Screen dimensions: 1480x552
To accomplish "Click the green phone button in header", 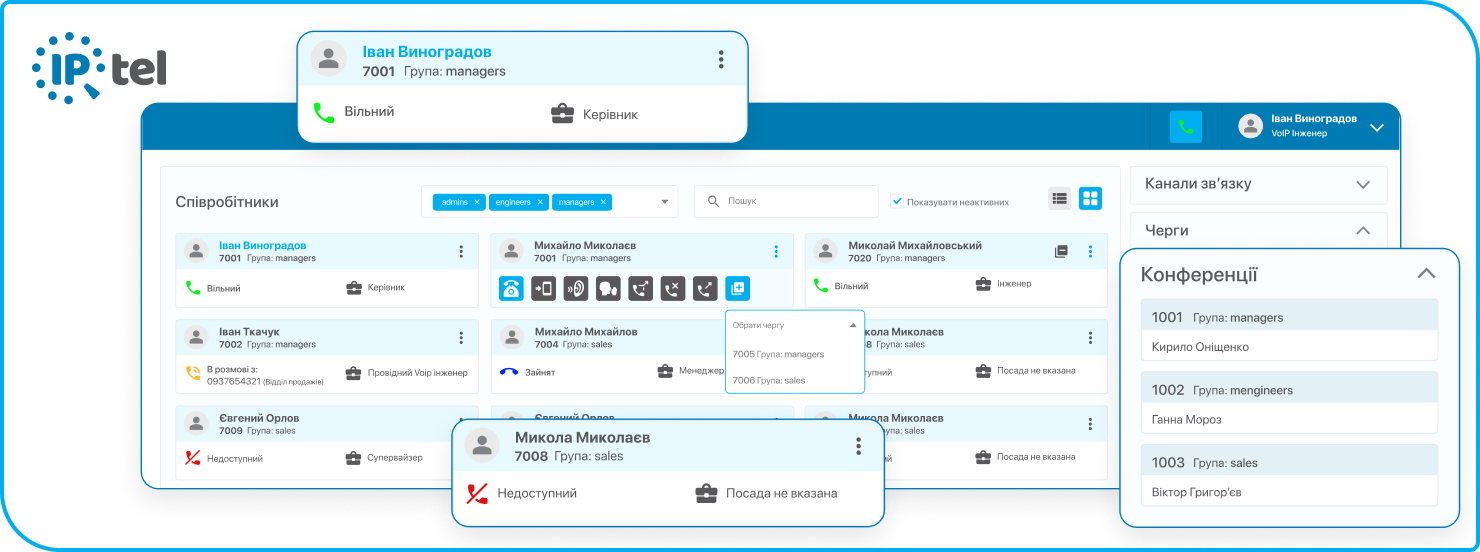I will (x=1186, y=126).
